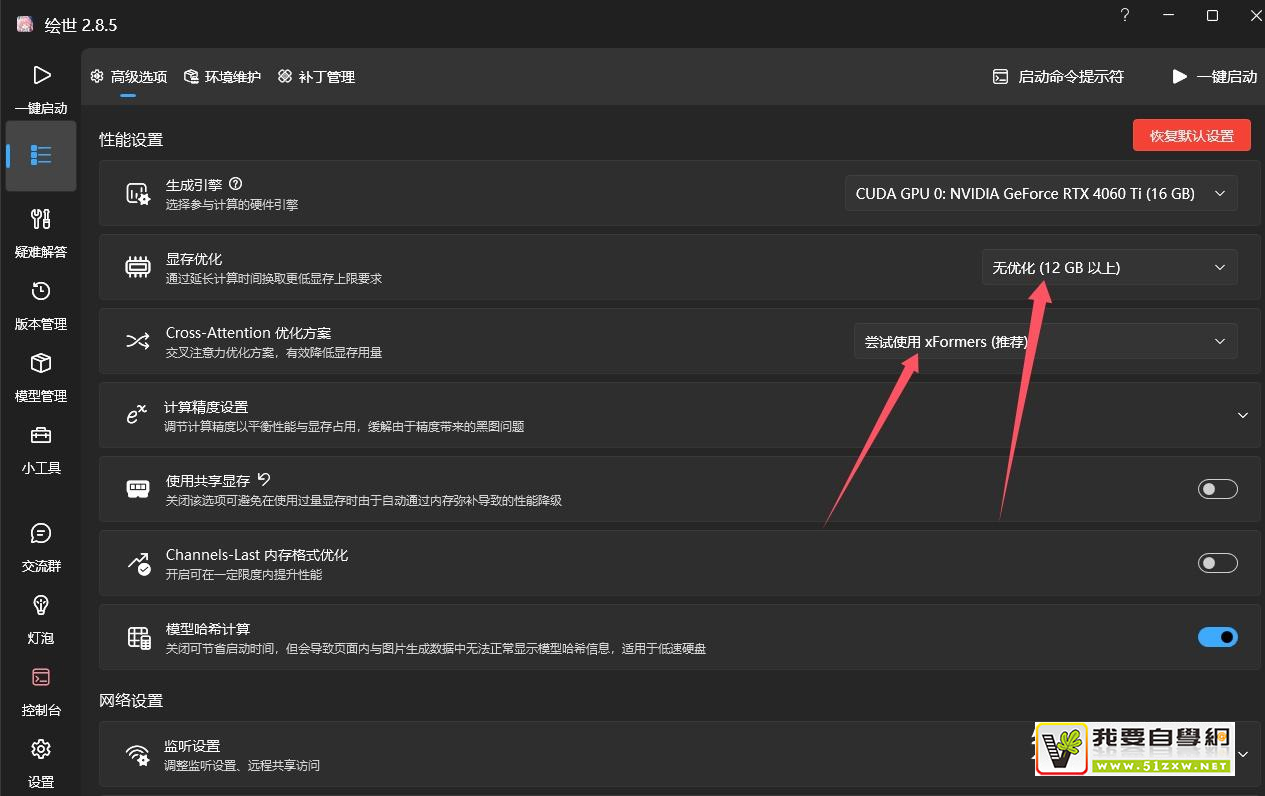
Task: Open 模型管理 model cube icon
Action: (x=41, y=364)
